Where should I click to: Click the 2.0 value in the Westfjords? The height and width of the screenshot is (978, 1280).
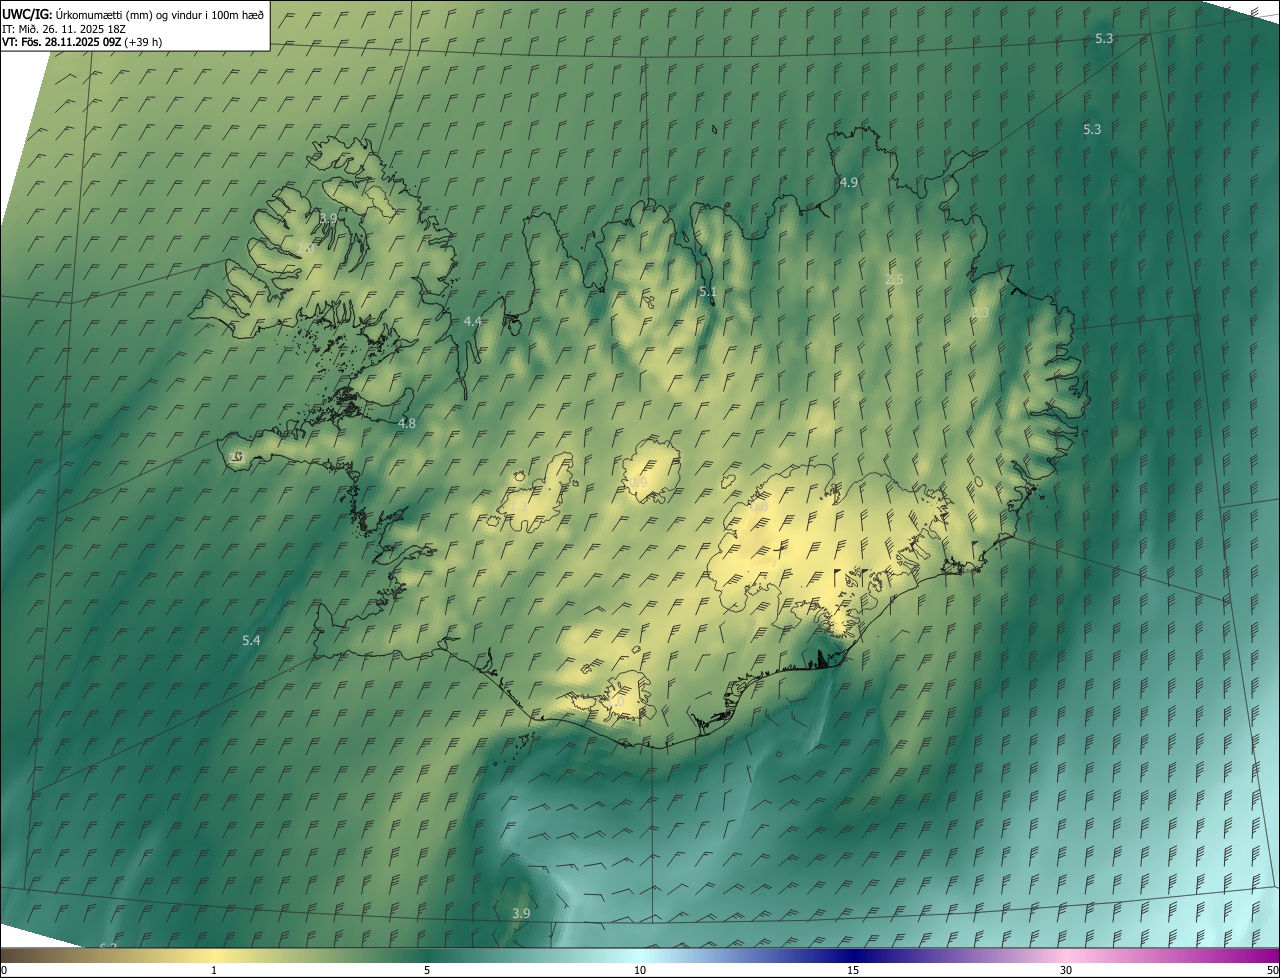(304, 248)
